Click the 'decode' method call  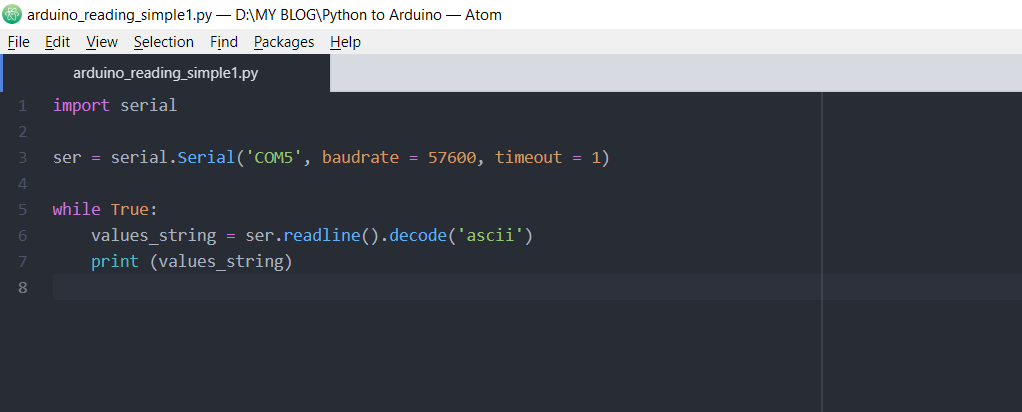point(418,236)
